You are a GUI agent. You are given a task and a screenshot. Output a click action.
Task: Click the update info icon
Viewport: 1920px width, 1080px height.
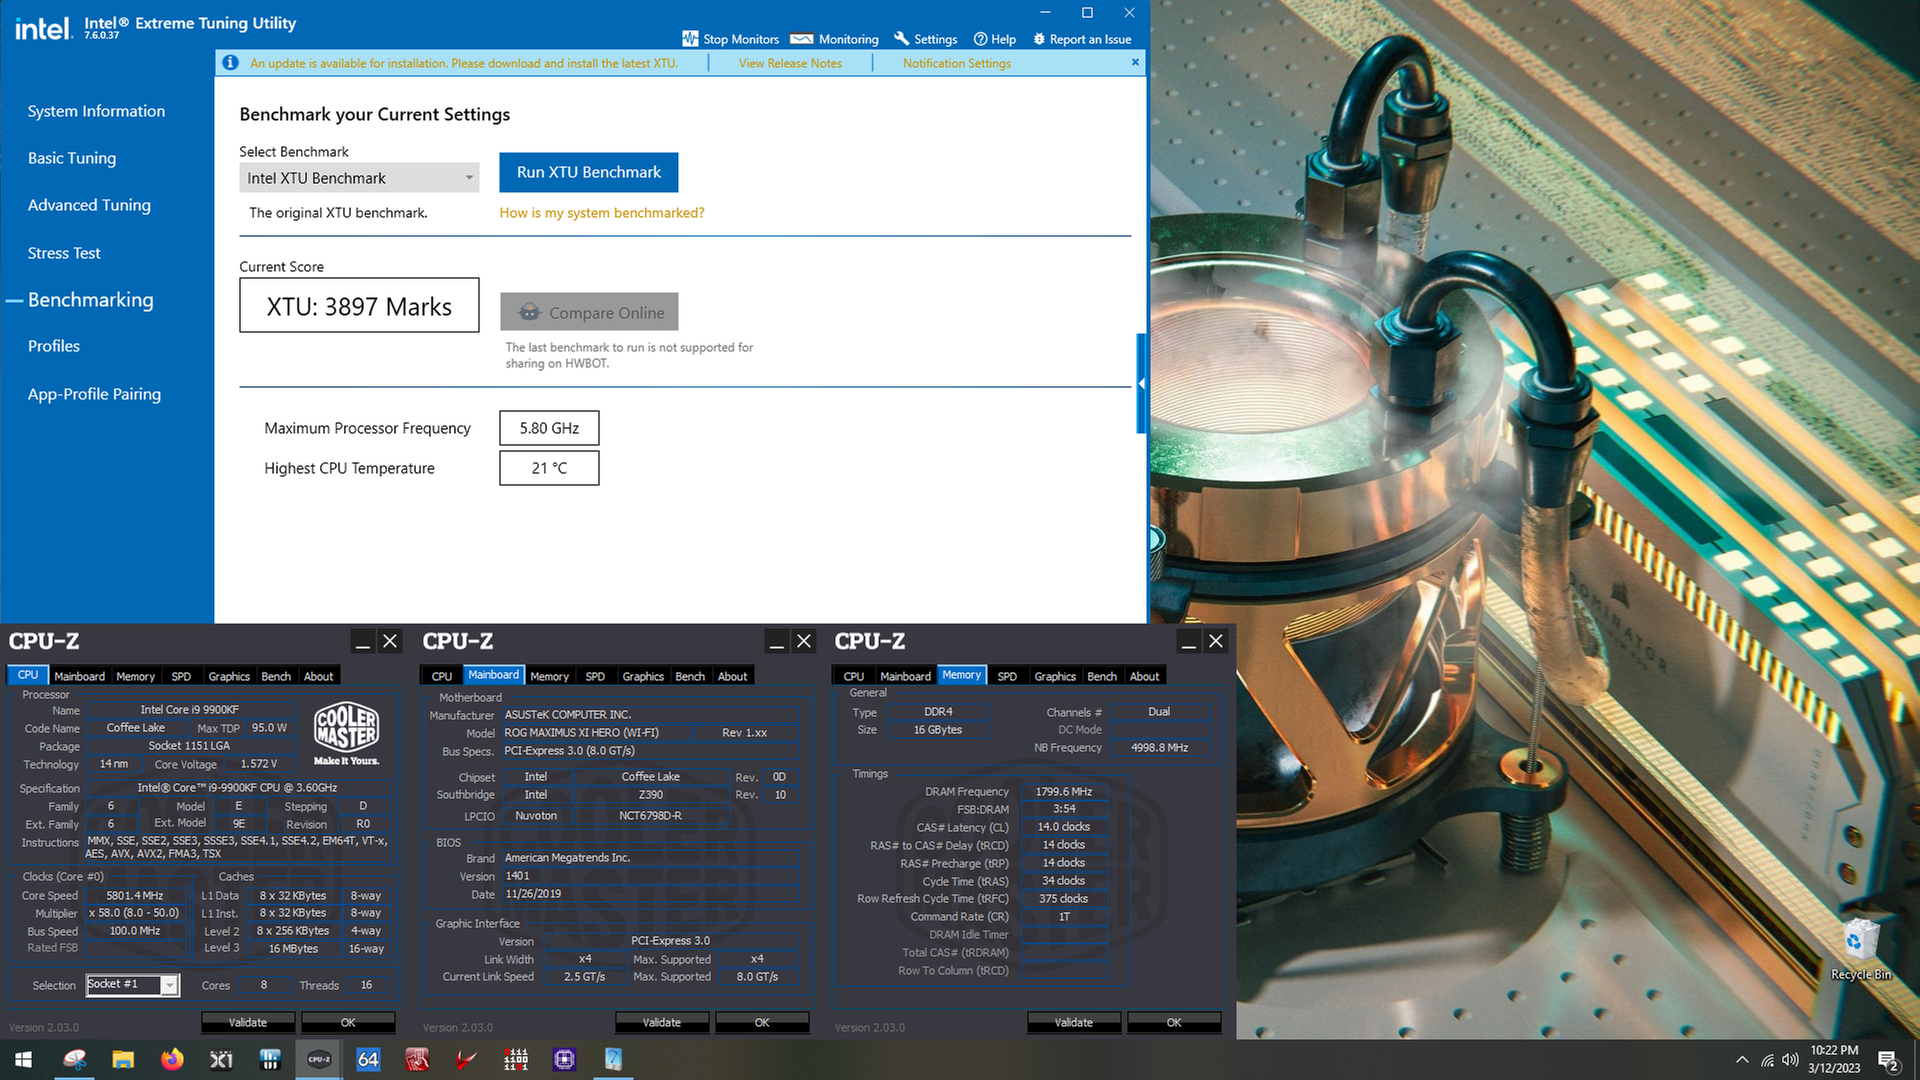[230, 62]
